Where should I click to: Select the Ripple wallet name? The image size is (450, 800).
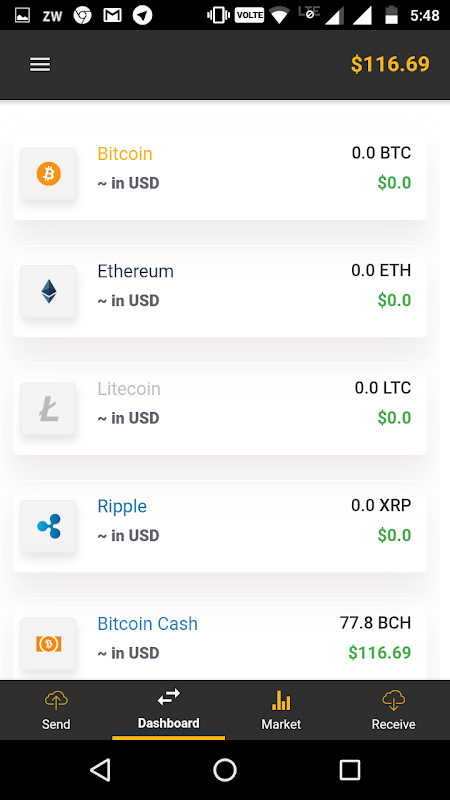pos(122,506)
